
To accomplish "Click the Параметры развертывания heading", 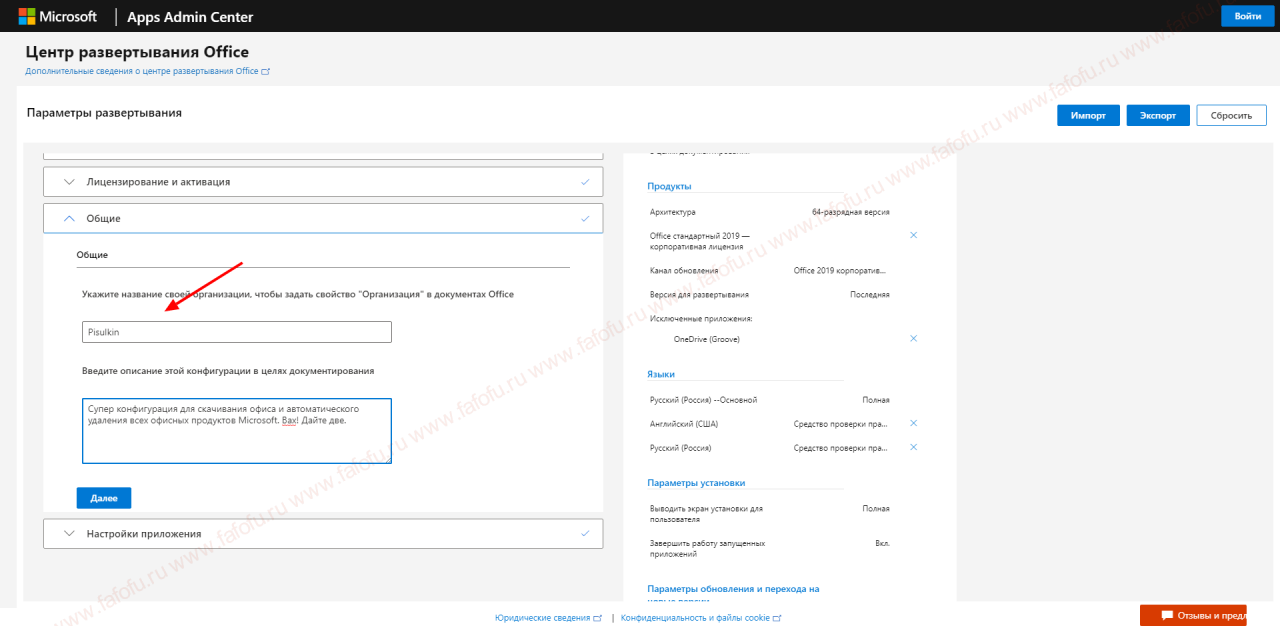I will click(x=105, y=113).
